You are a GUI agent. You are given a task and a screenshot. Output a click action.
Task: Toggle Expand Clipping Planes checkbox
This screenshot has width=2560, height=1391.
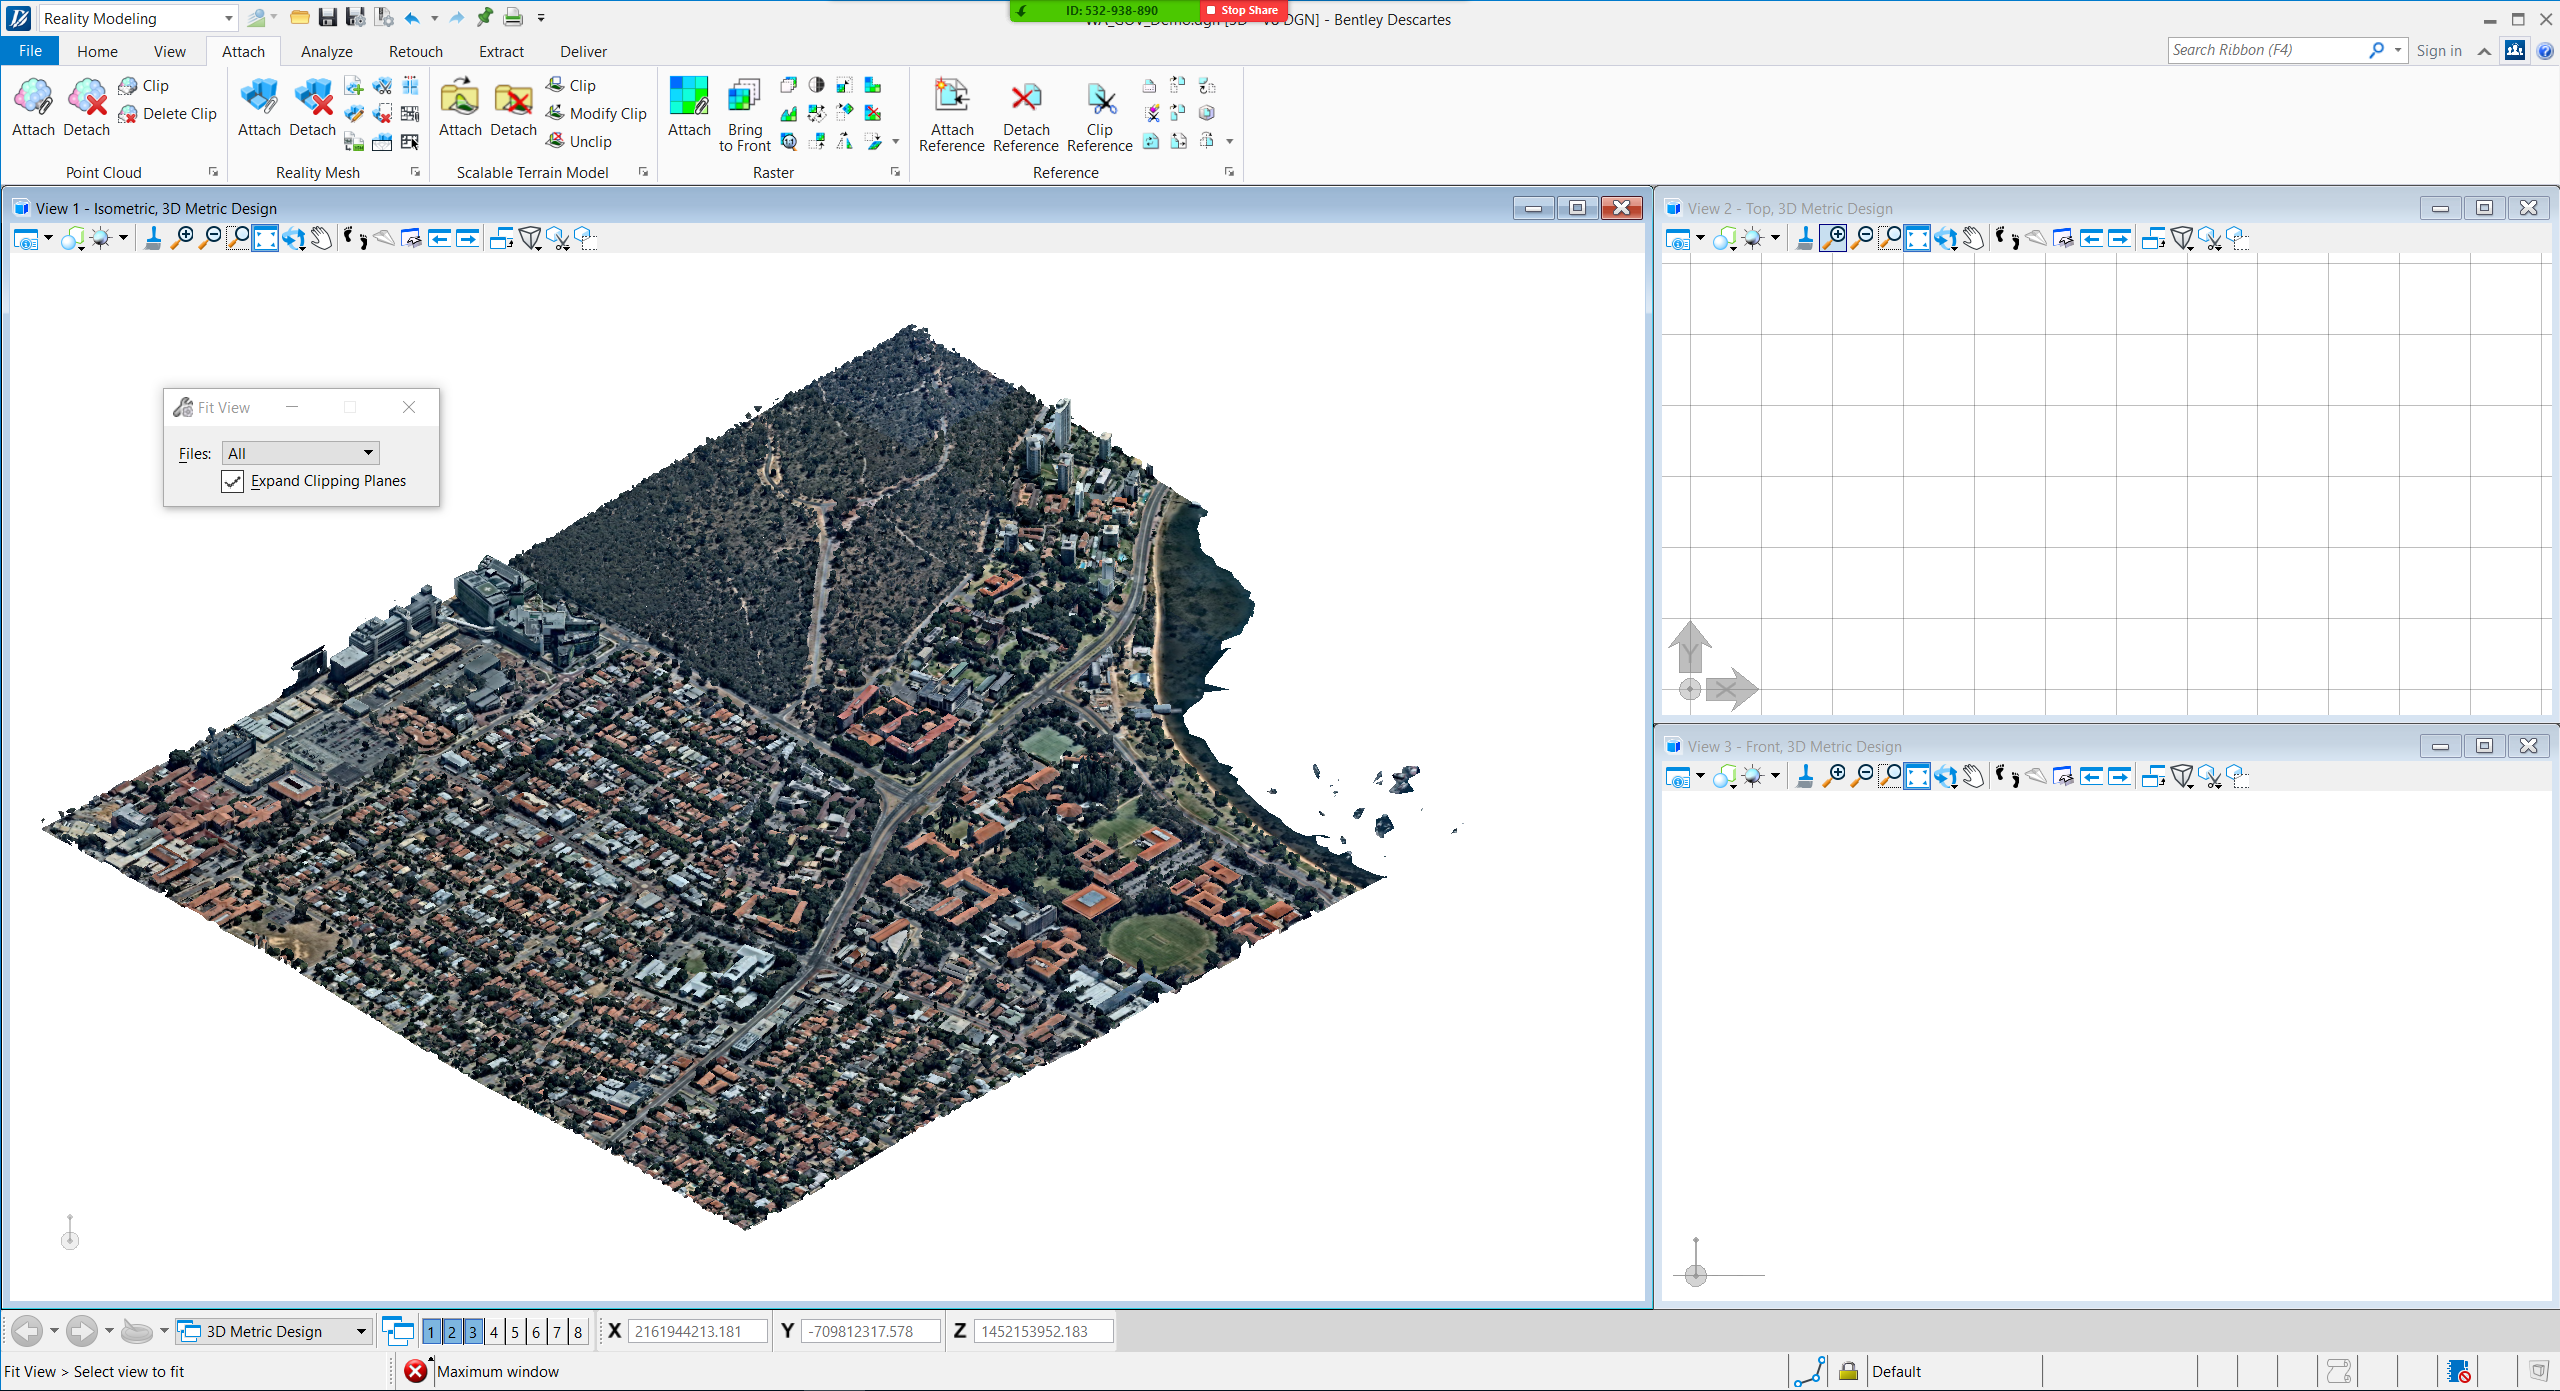click(233, 481)
